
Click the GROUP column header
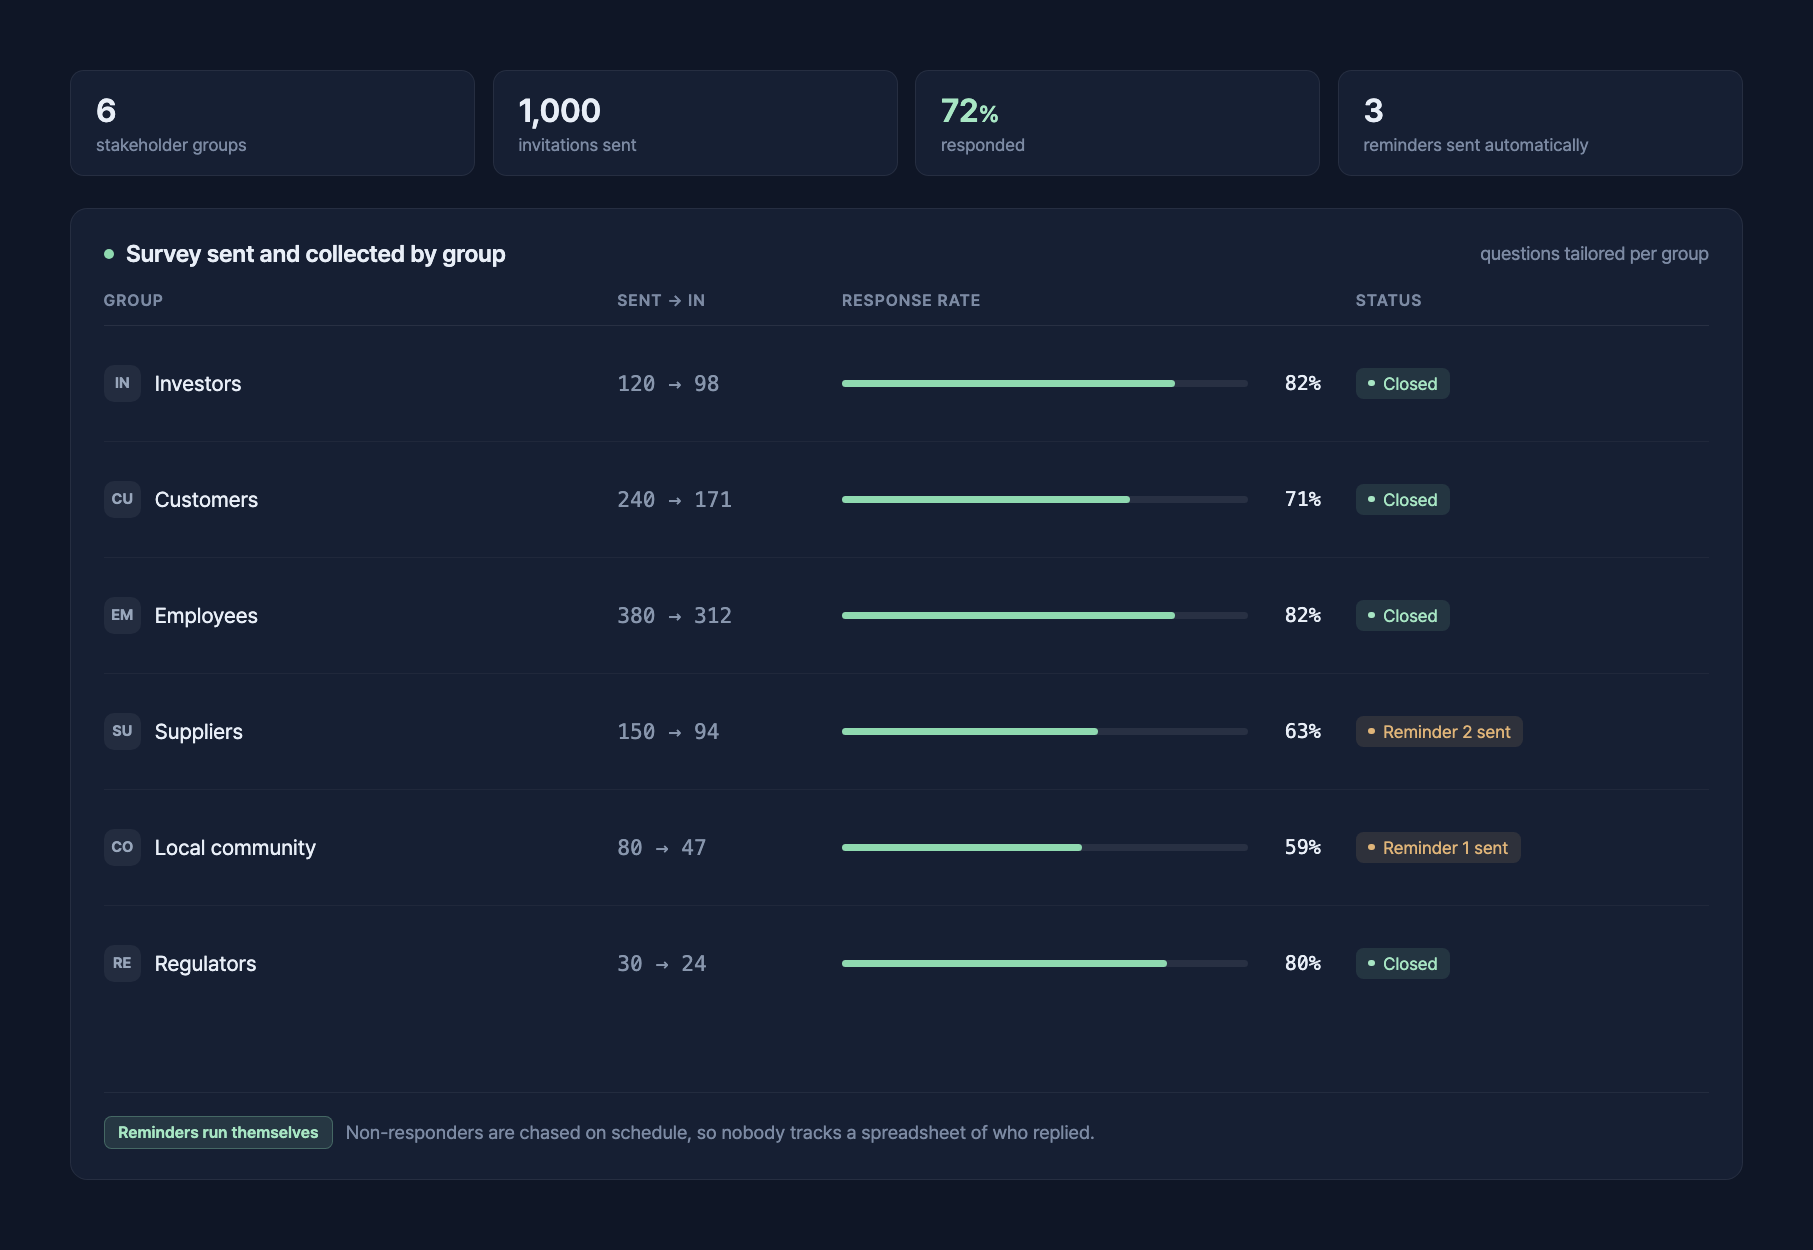(133, 300)
